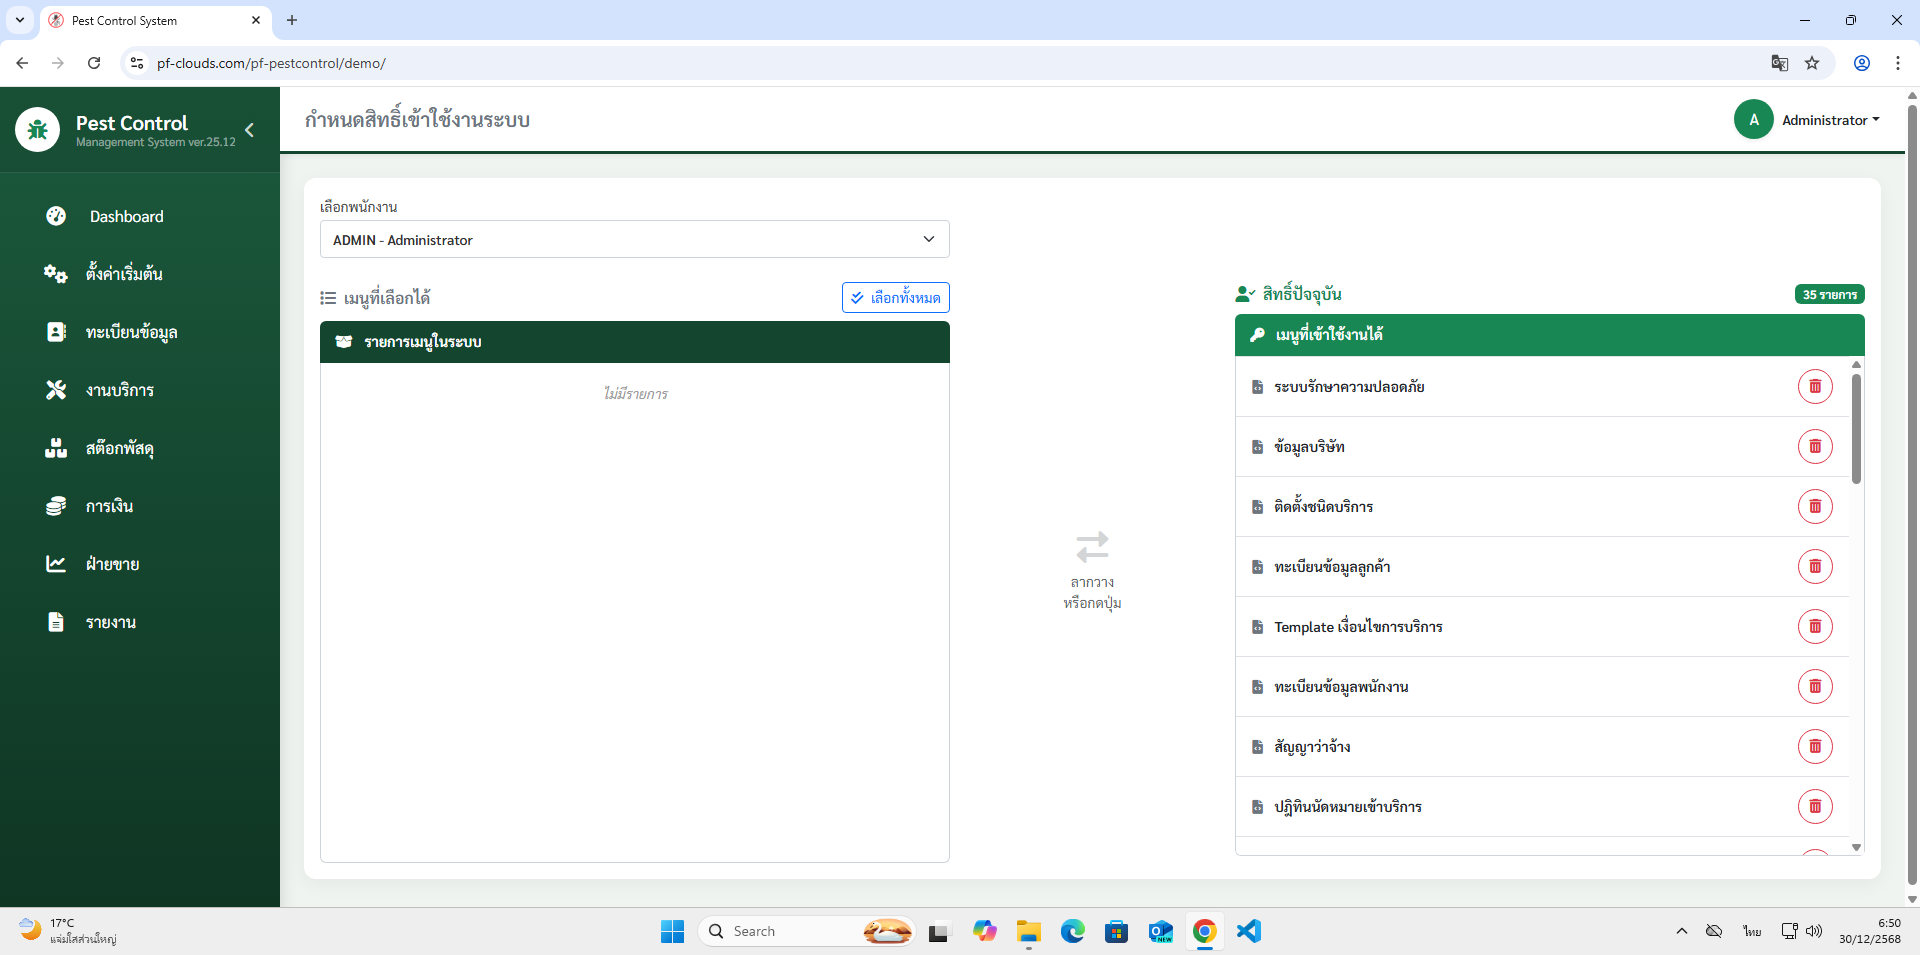The height and width of the screenshot is (955, 1920).
Task: Click the transfer arrows icon between panels
Action: 1092,547
